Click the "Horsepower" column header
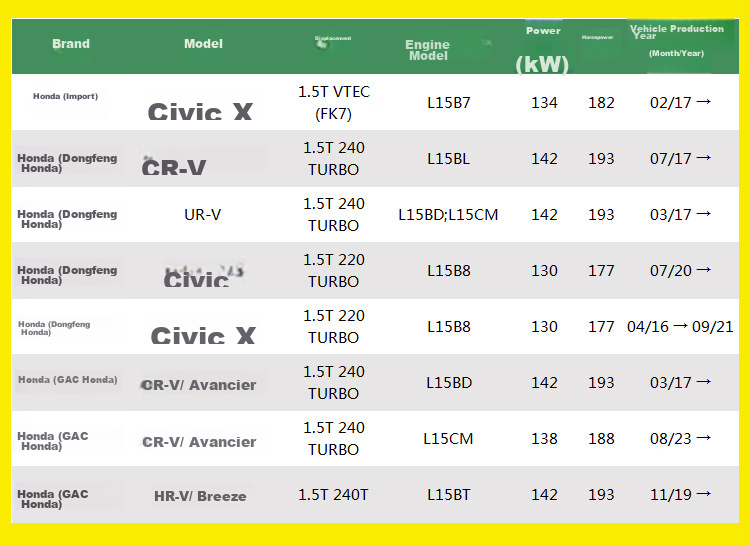Viewport: 750px width, 546px height. click(597, 37)
